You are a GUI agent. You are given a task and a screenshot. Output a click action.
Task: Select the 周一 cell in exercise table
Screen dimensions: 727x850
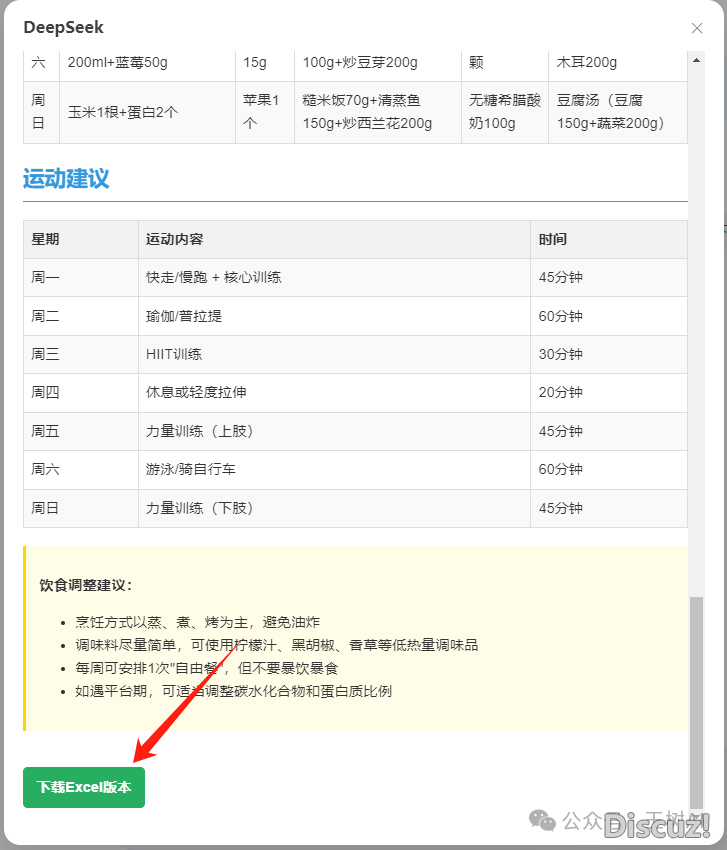(81, 278)
